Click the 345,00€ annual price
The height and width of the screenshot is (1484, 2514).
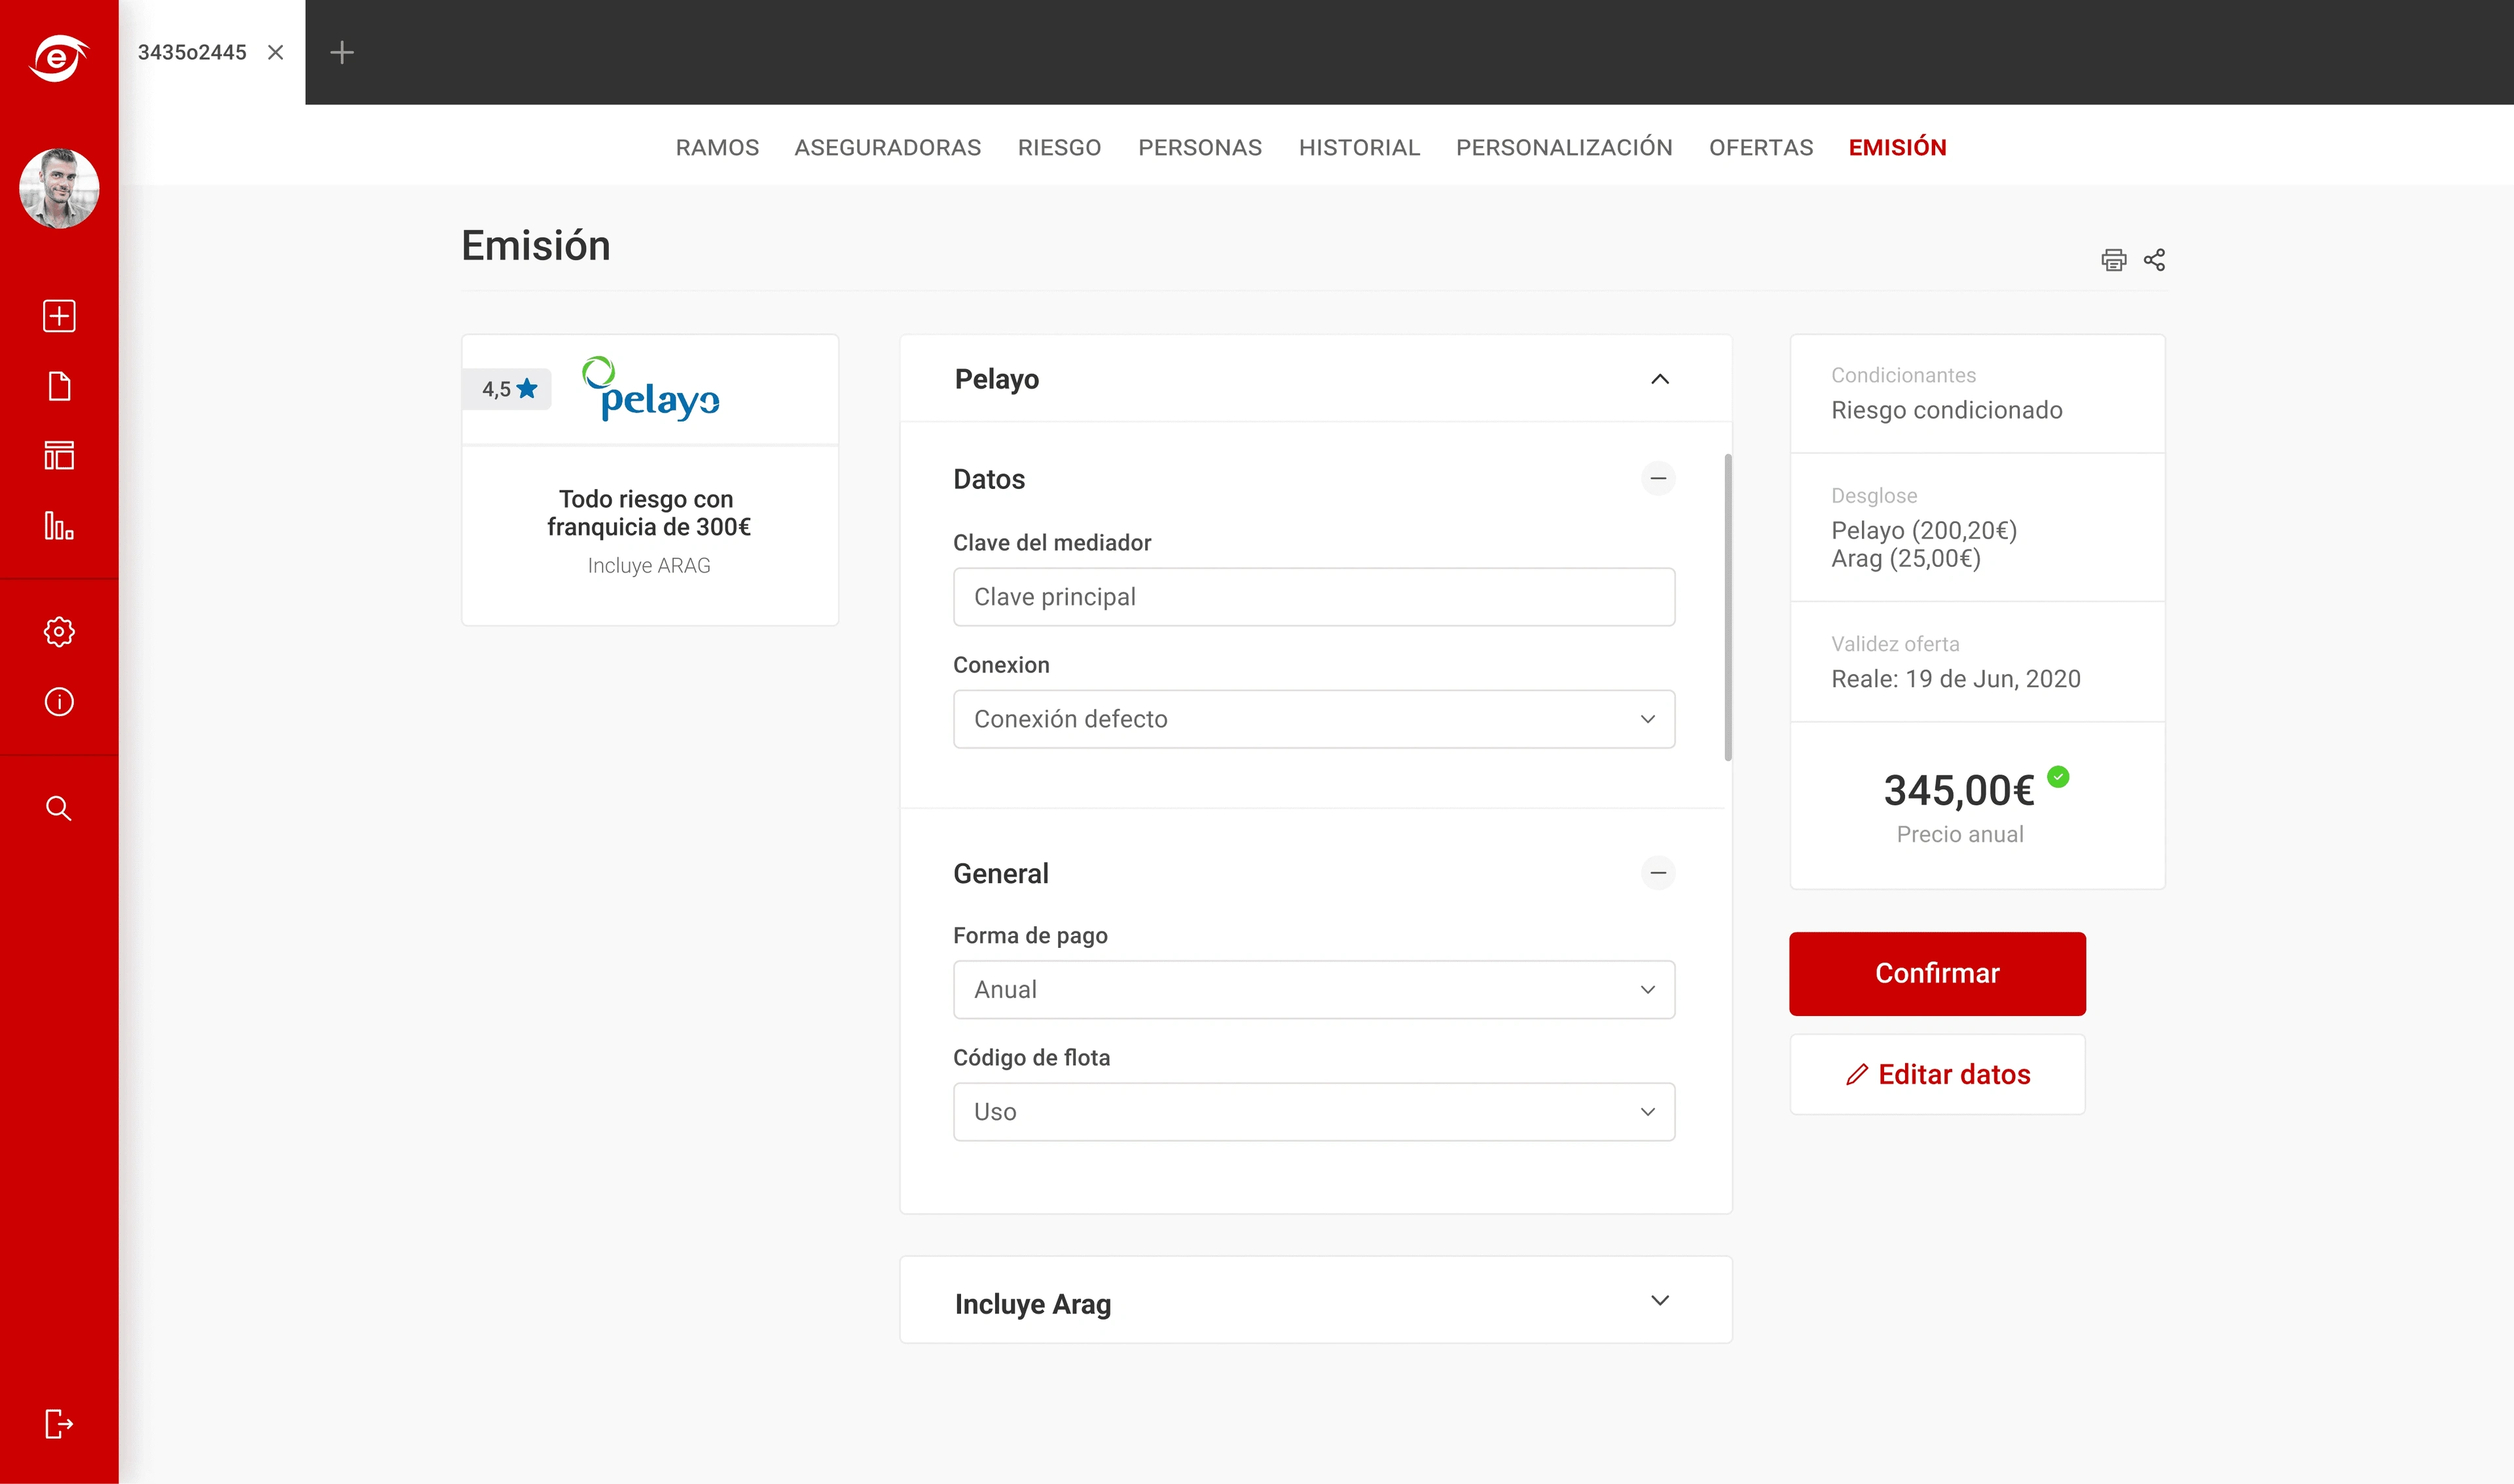coord(1959,790)
